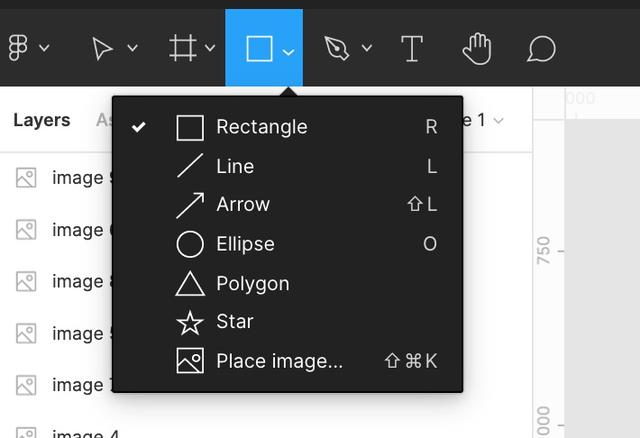
Task: Select the Pen tool icon
Action: (x=337, y=48)
